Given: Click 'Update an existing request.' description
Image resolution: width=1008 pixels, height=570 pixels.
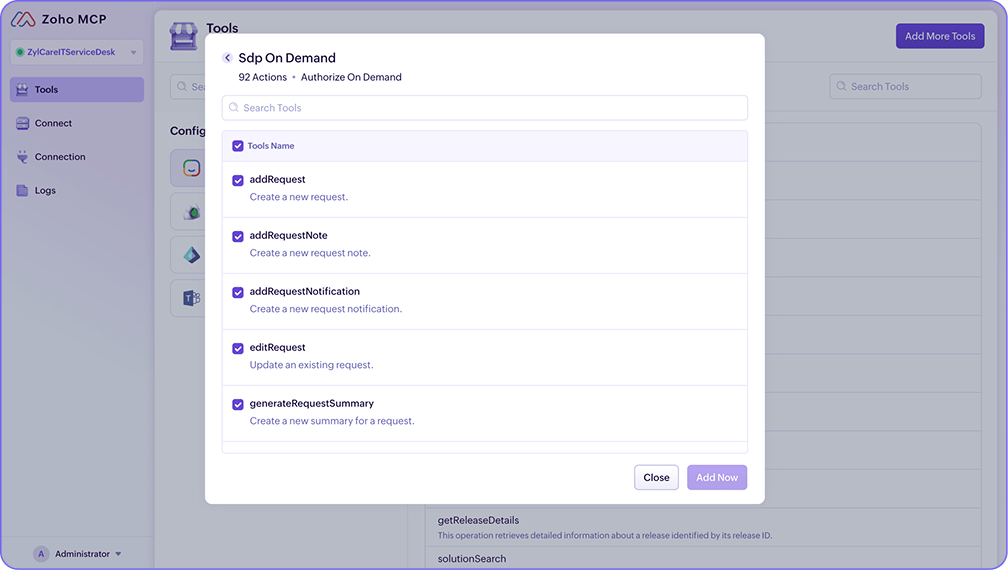Looking at the screenshot, I should pos(311,364).
